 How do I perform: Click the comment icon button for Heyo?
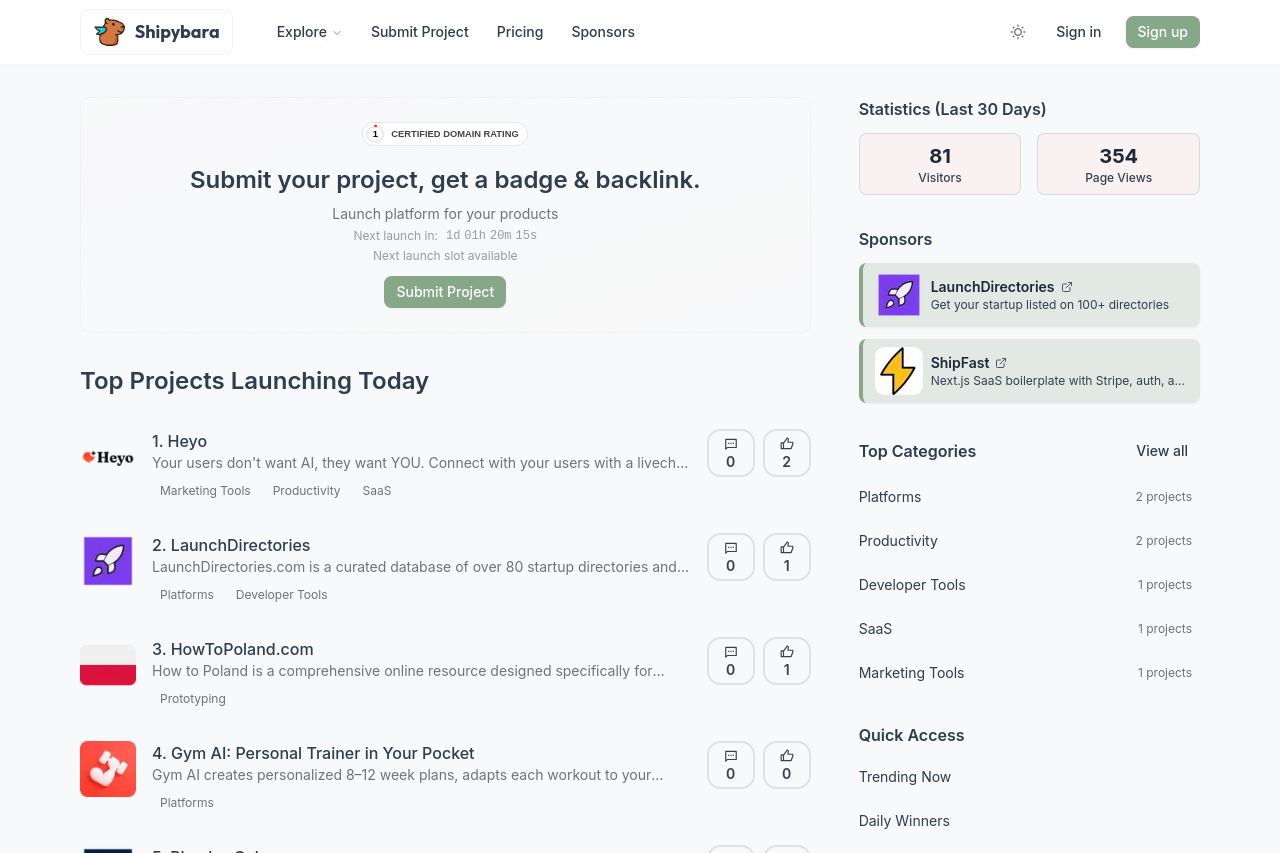pos(731,453)
